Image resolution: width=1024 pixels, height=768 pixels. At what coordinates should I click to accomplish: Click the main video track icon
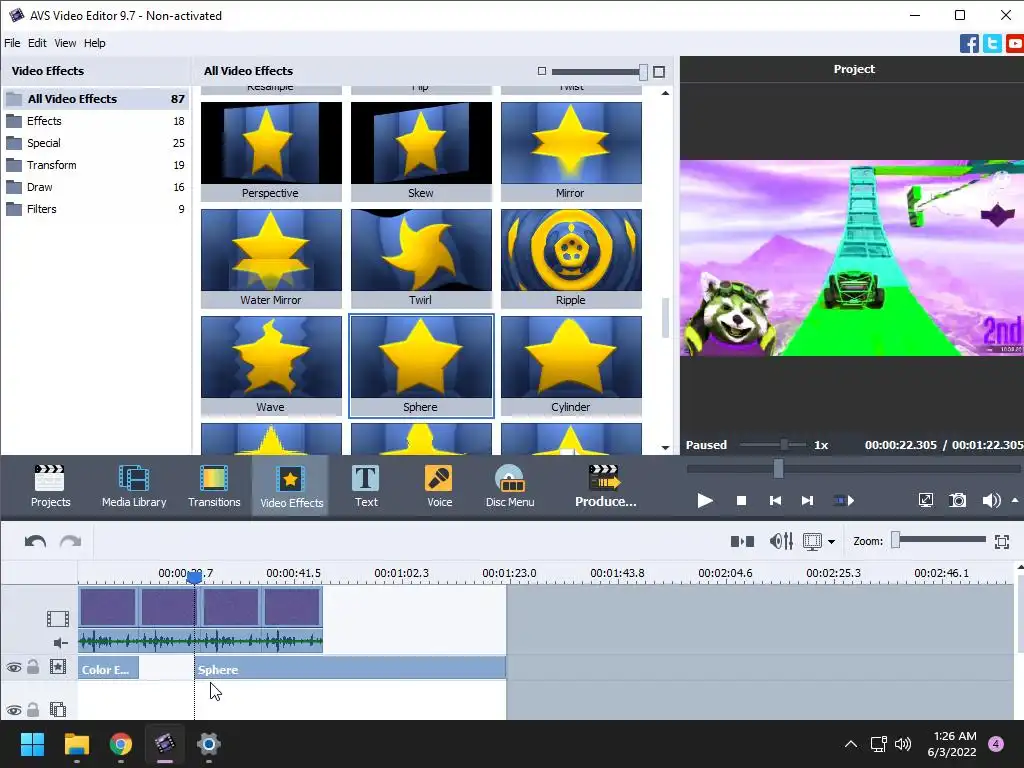tap(57, 618)
